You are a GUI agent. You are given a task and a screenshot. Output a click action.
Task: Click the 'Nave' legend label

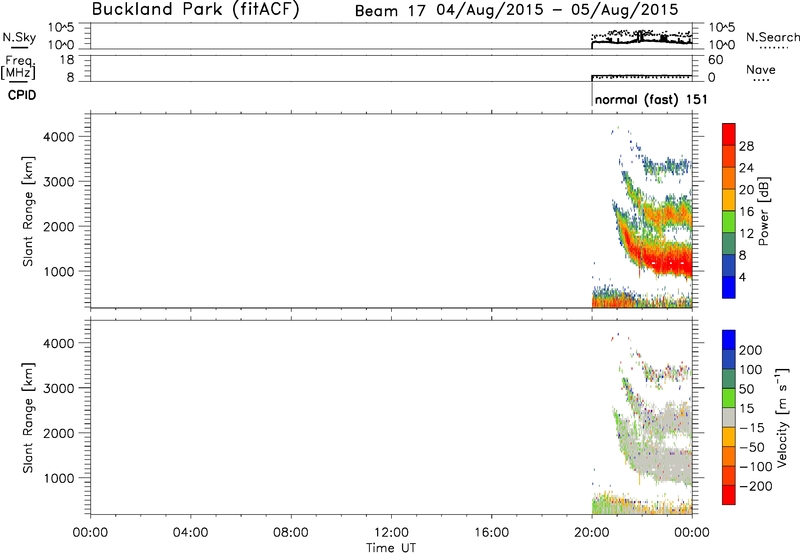coord(761,69)
